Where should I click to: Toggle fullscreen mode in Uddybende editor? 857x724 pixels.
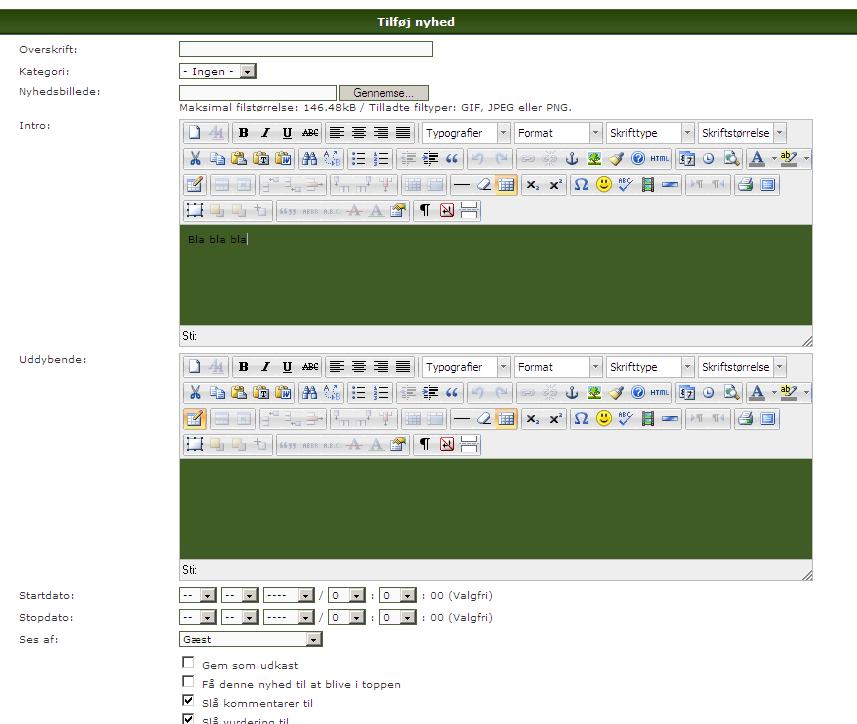(x=768, y=419)
